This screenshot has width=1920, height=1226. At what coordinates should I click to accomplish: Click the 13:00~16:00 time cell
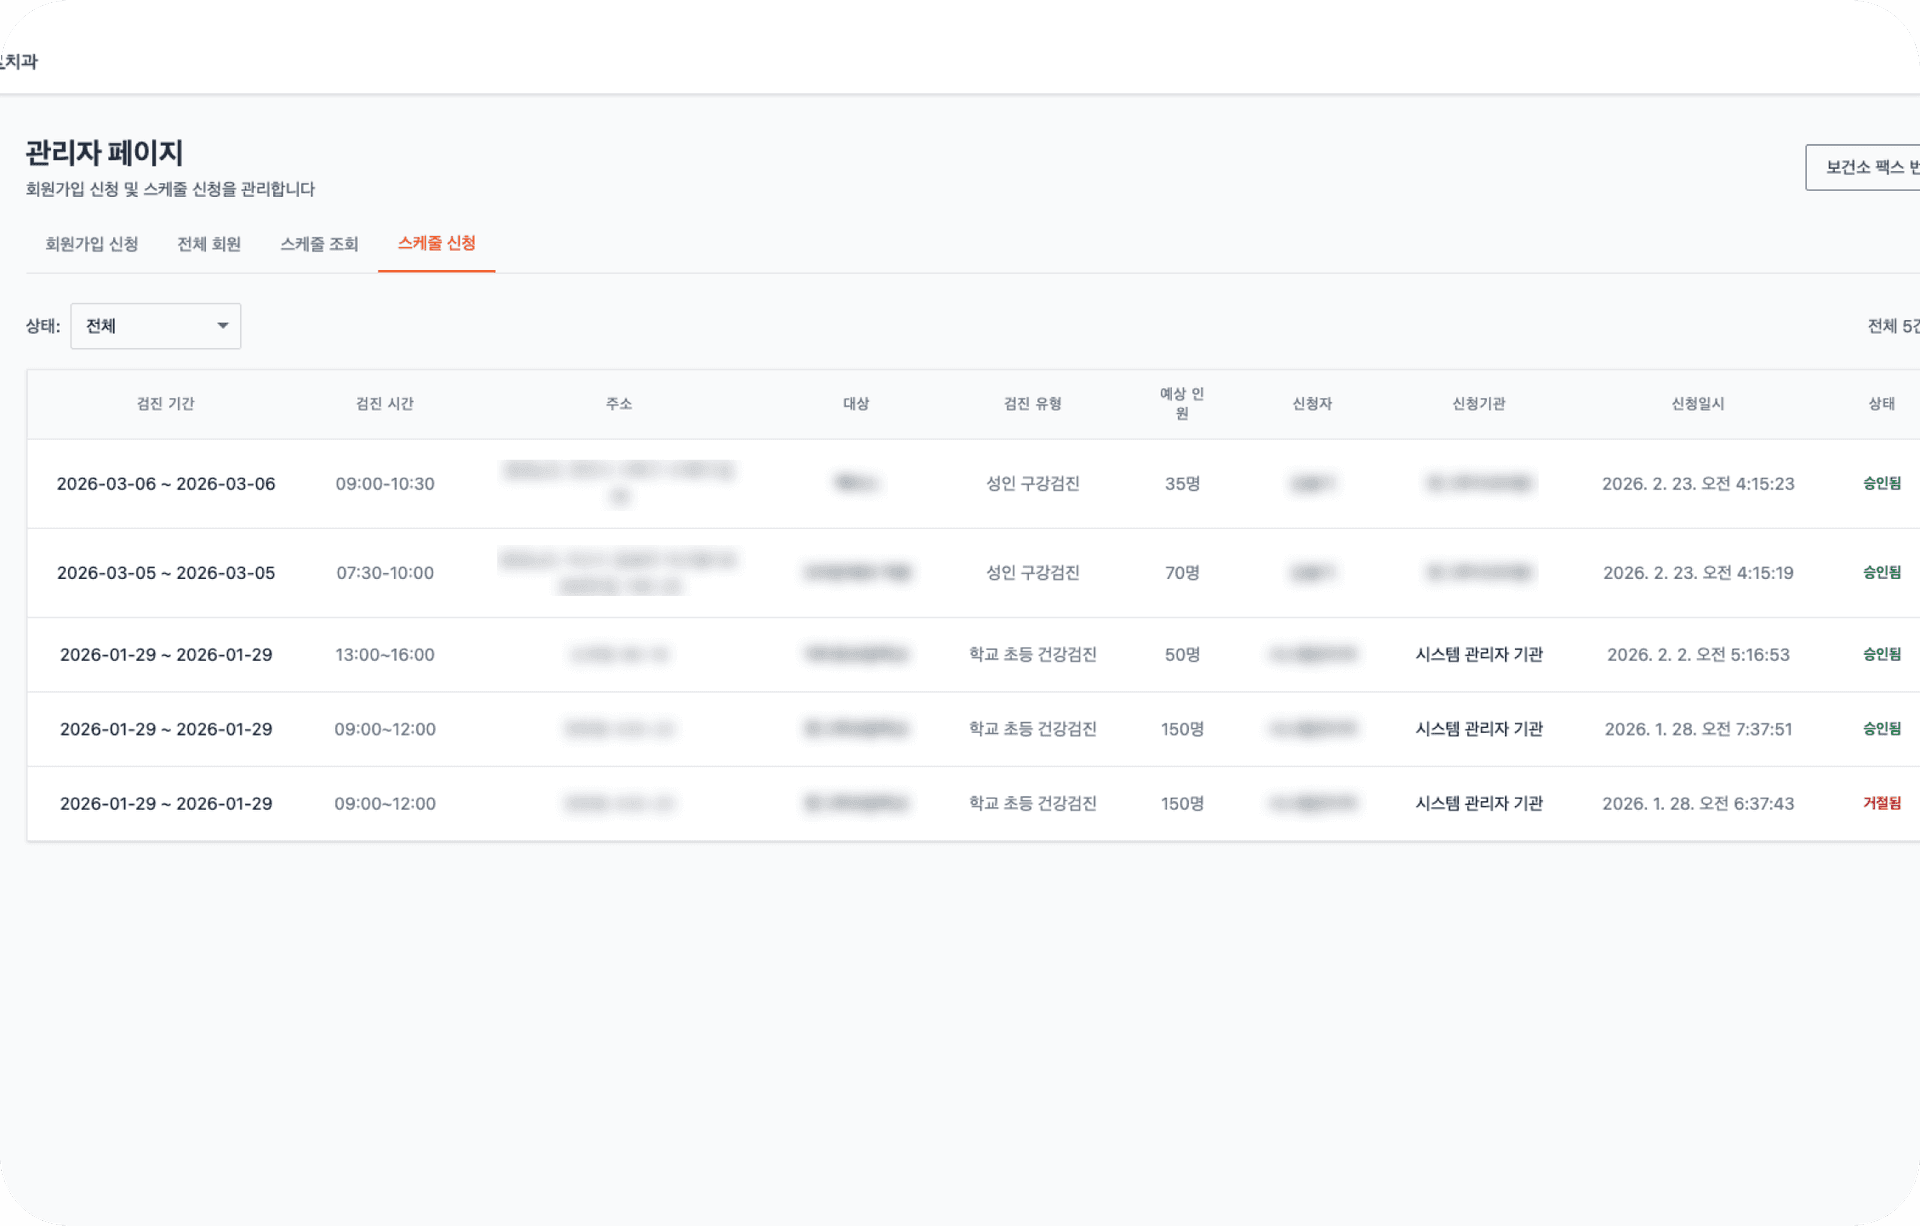pyautogui.click(x=385, y=655)
